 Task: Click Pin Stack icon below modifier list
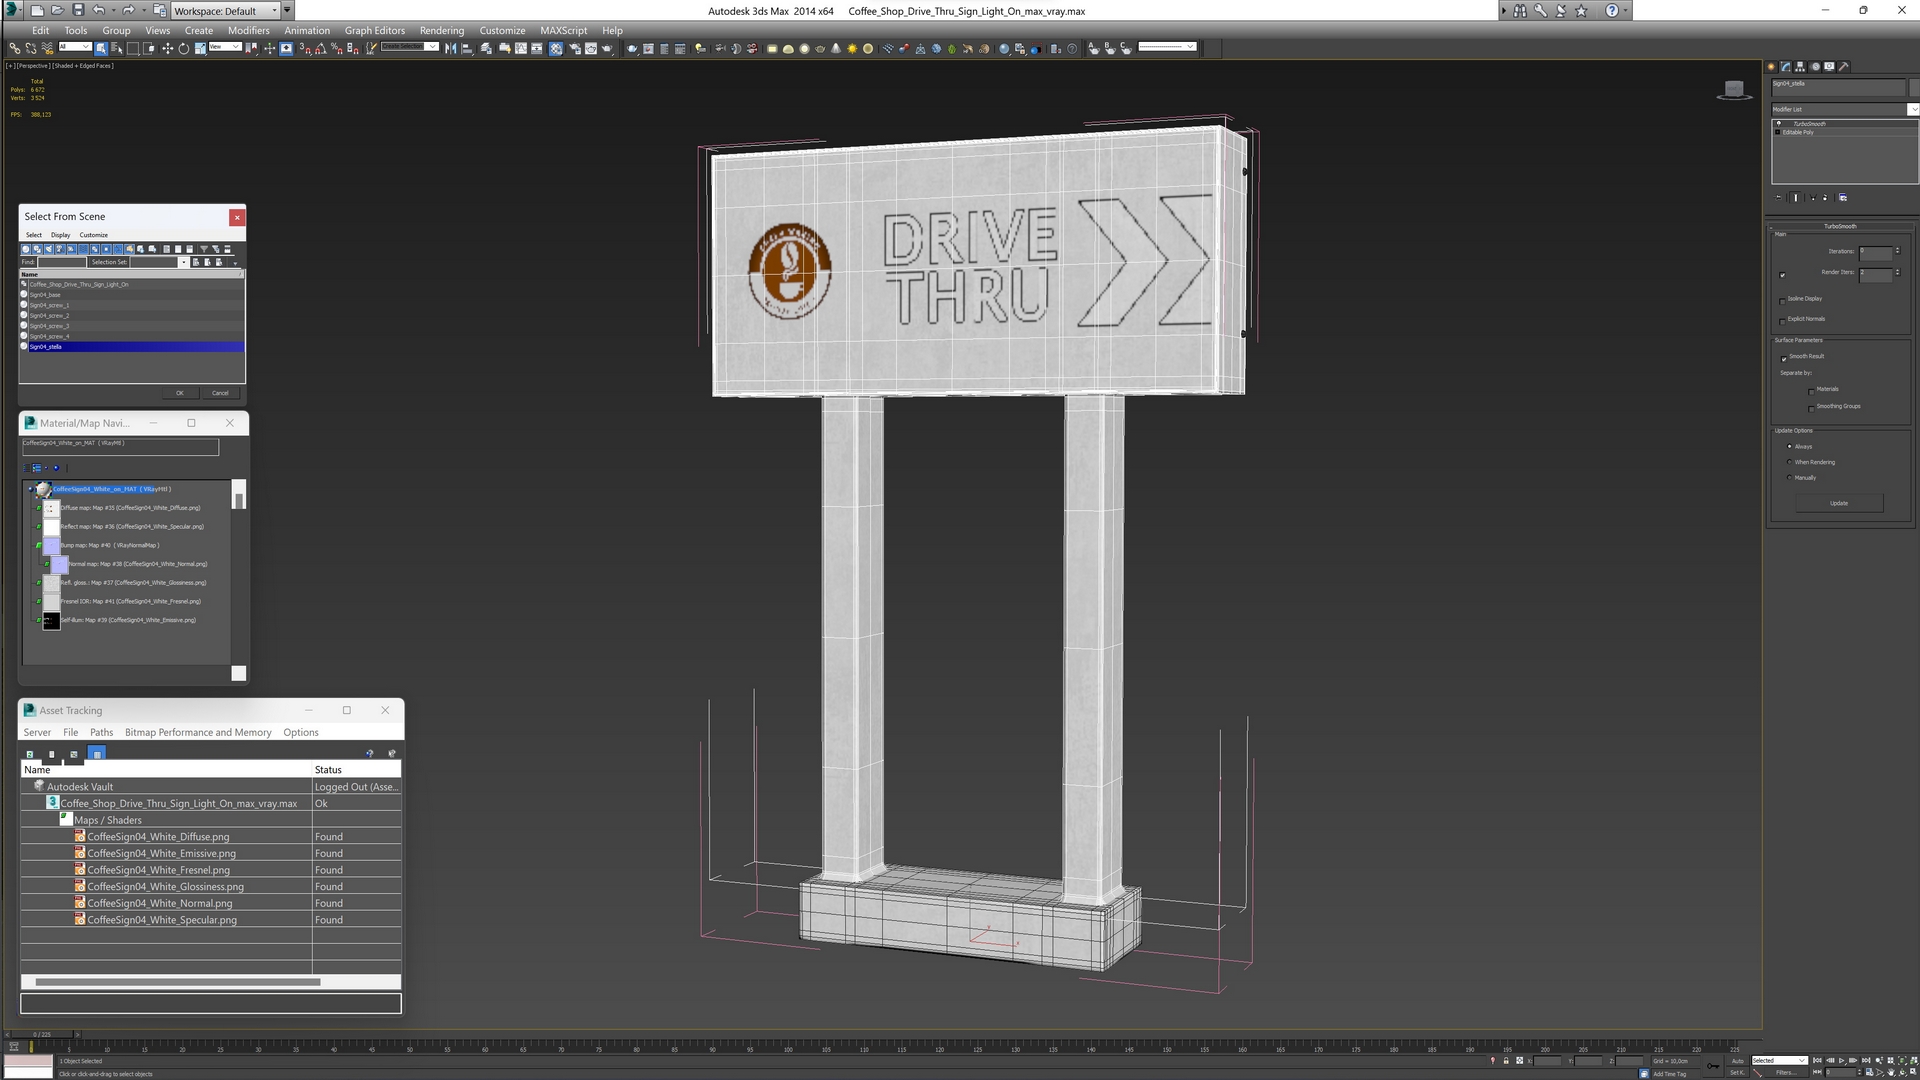1779,198
